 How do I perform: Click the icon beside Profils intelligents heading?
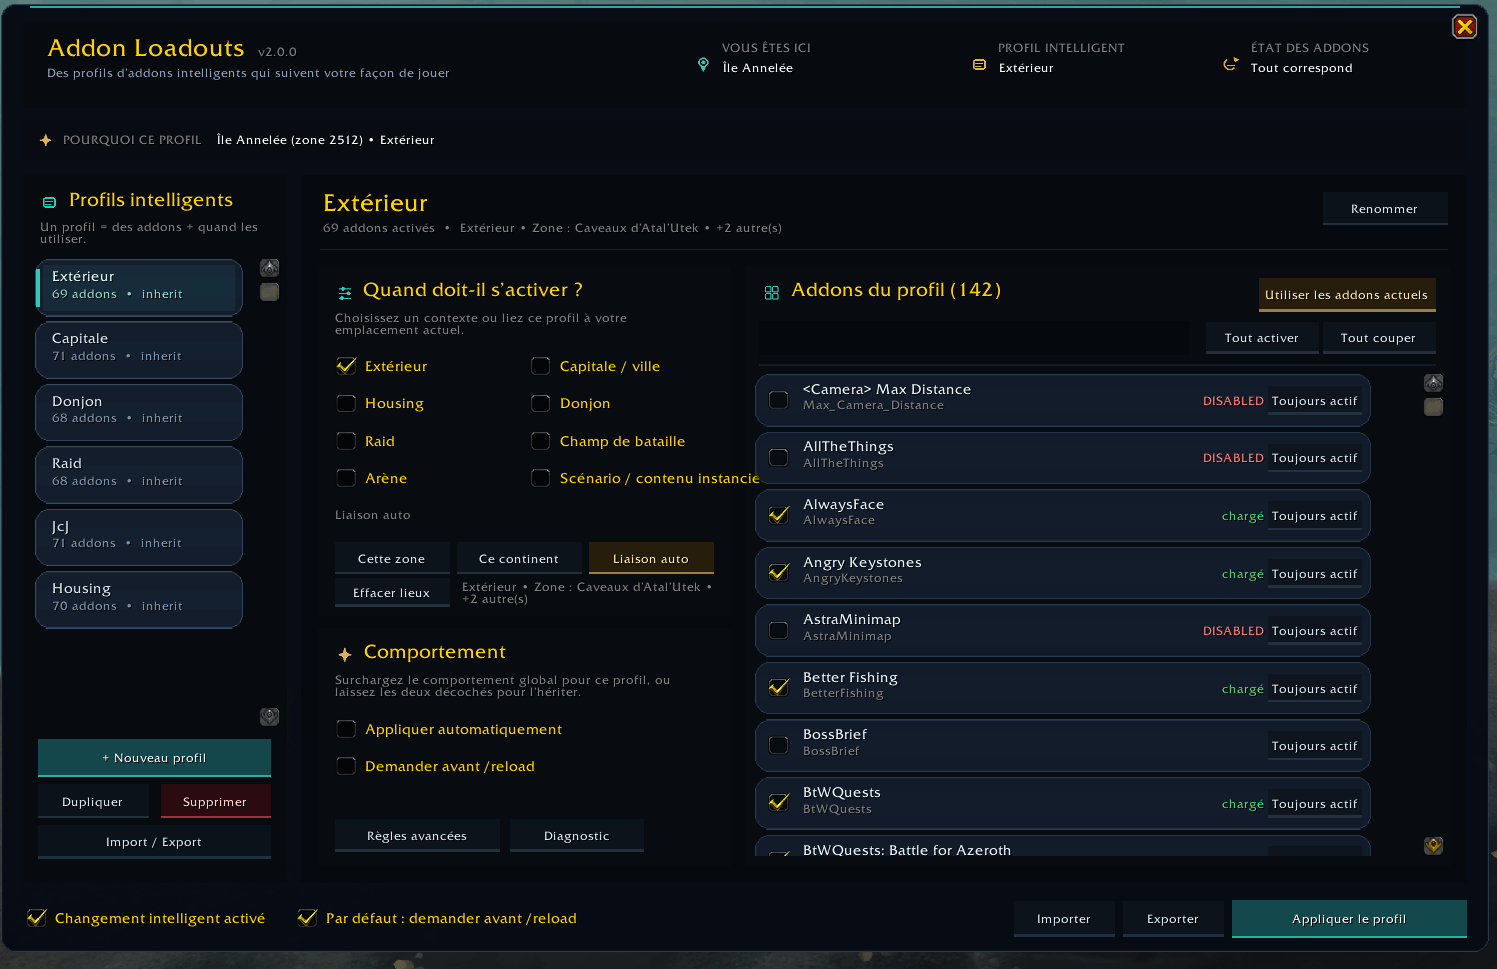[49, 202]
